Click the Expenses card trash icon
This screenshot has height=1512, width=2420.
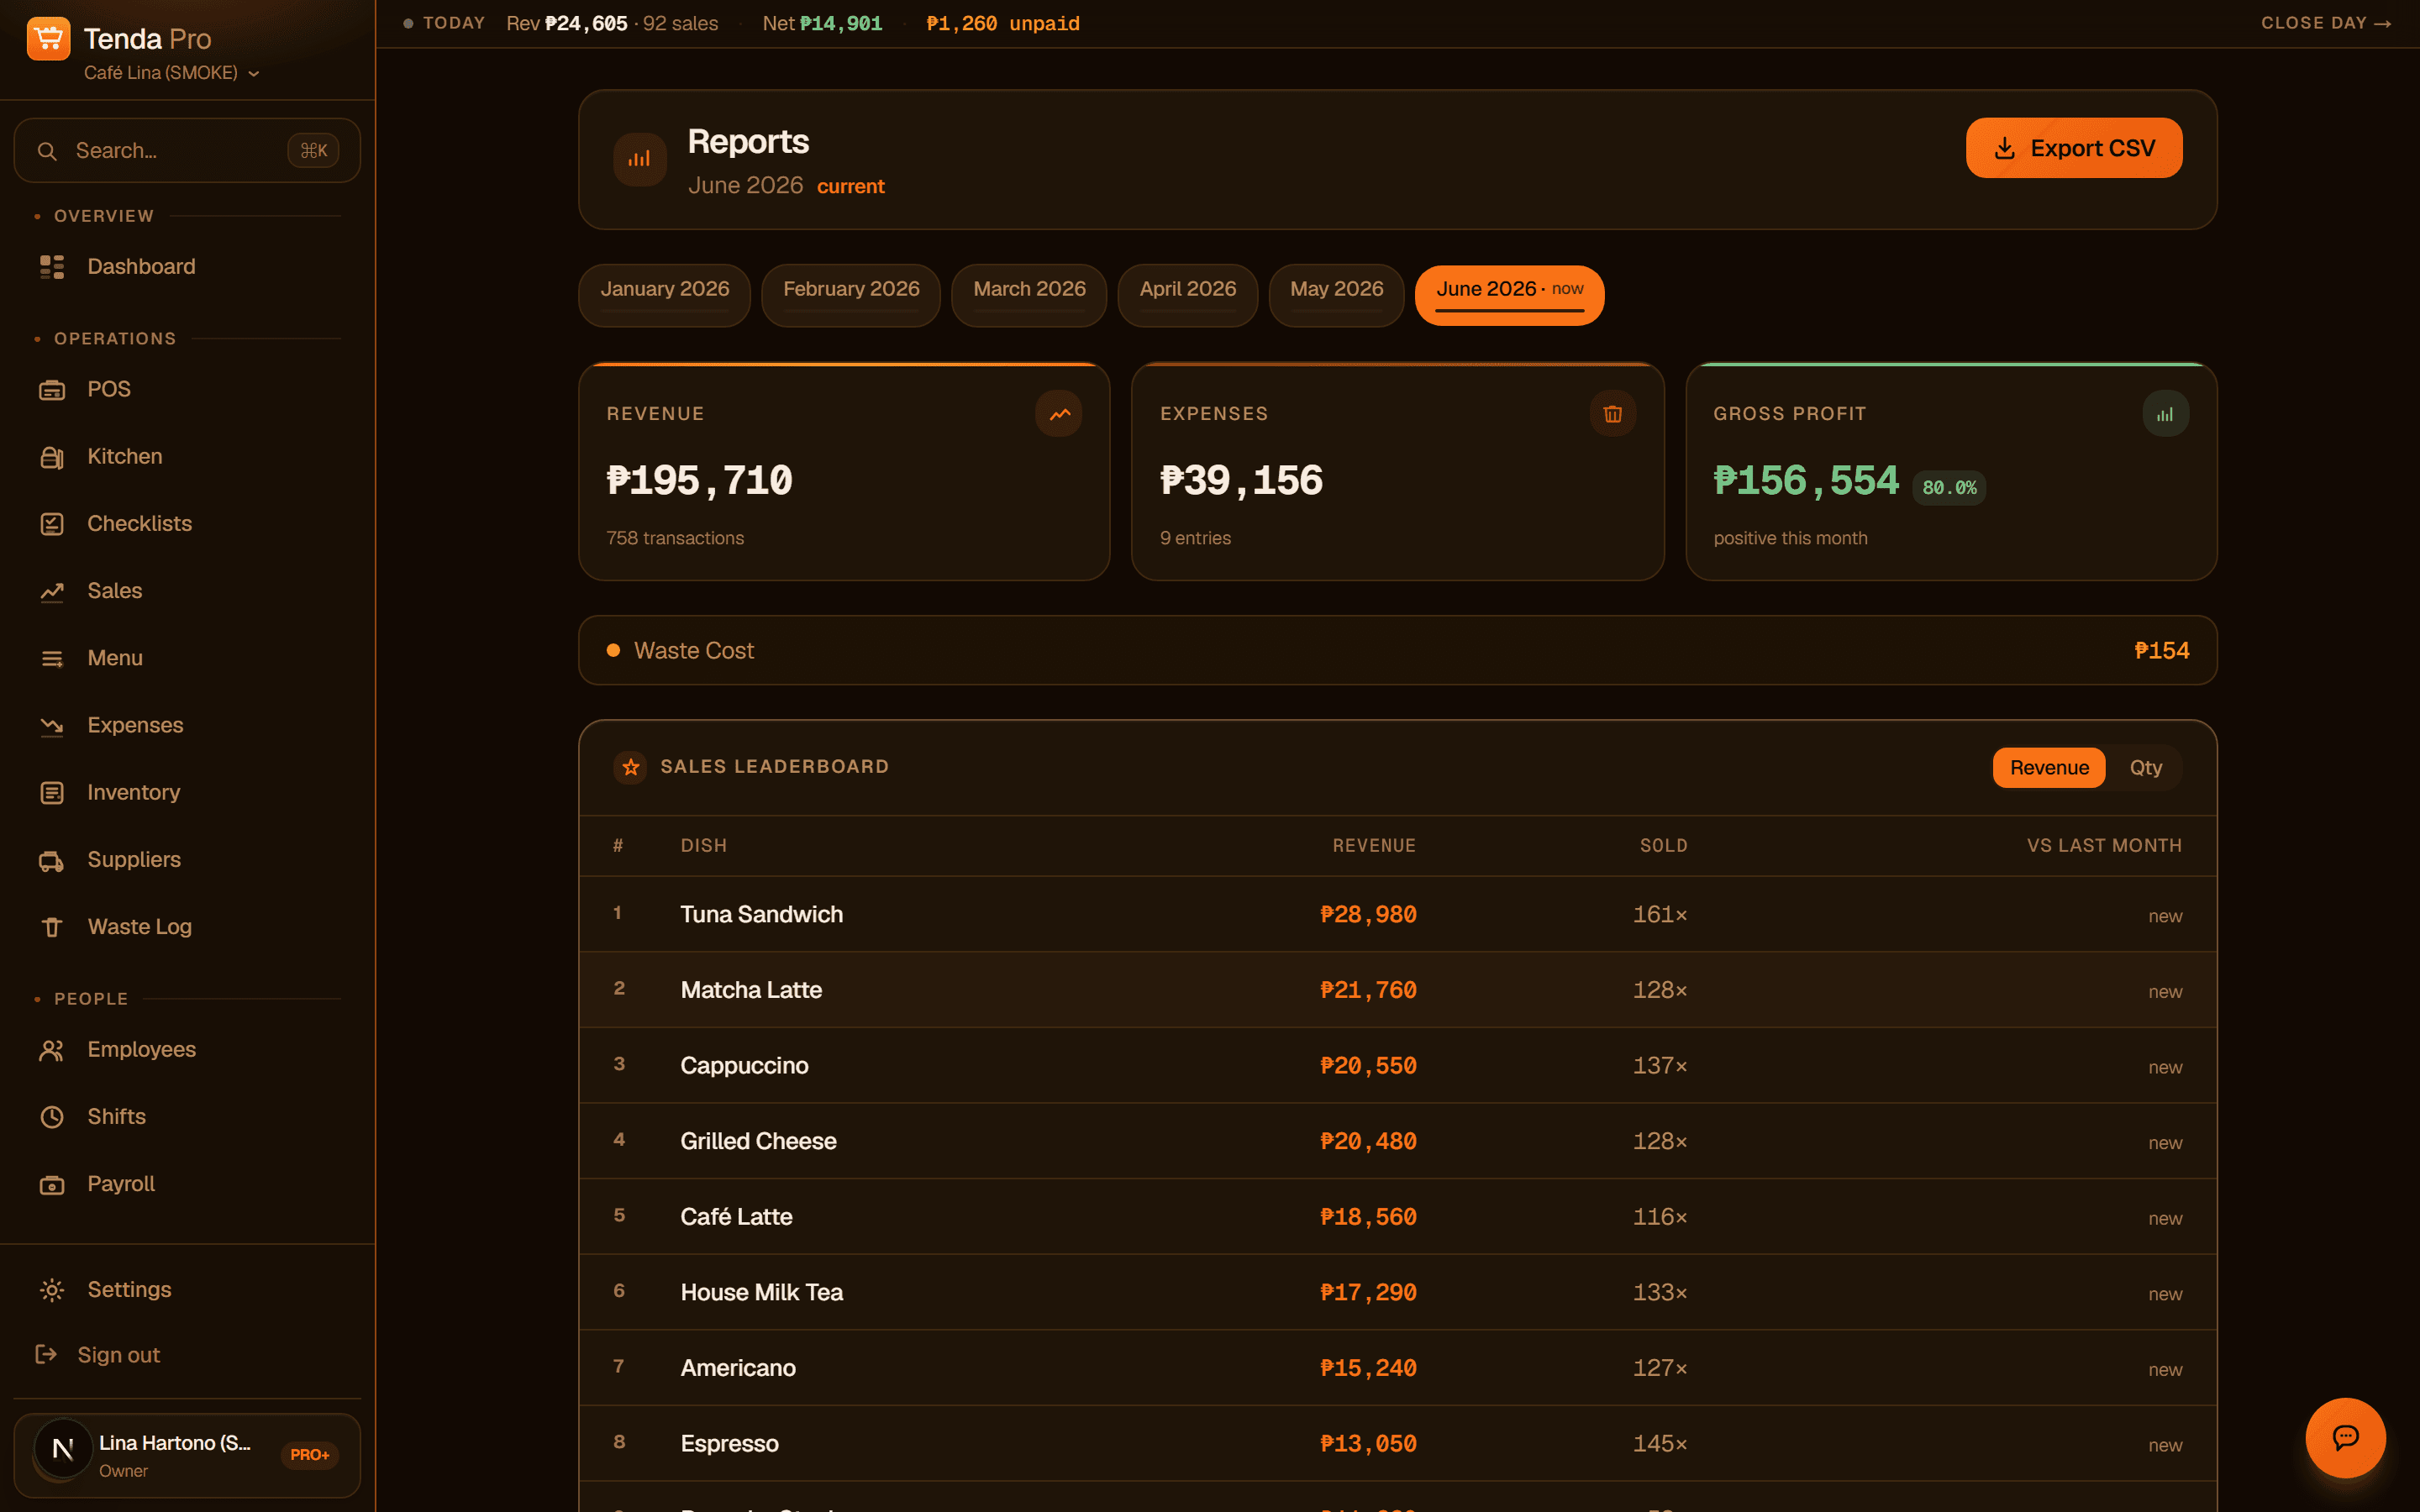1612,414
